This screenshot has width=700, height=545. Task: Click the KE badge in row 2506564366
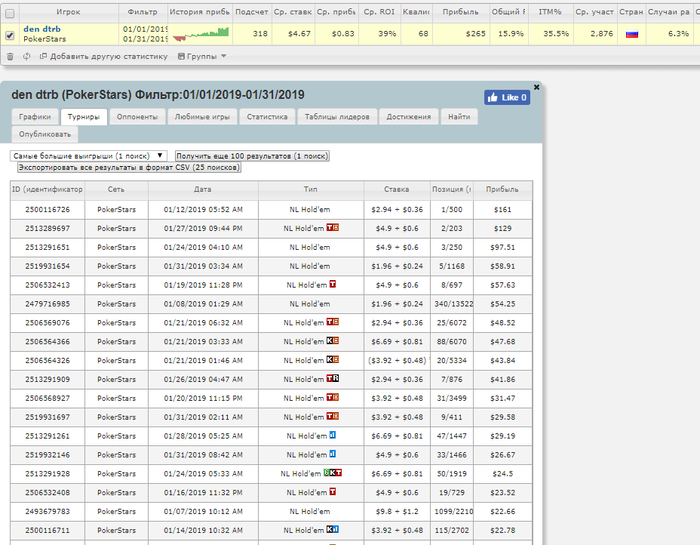[x=333, y=341]
